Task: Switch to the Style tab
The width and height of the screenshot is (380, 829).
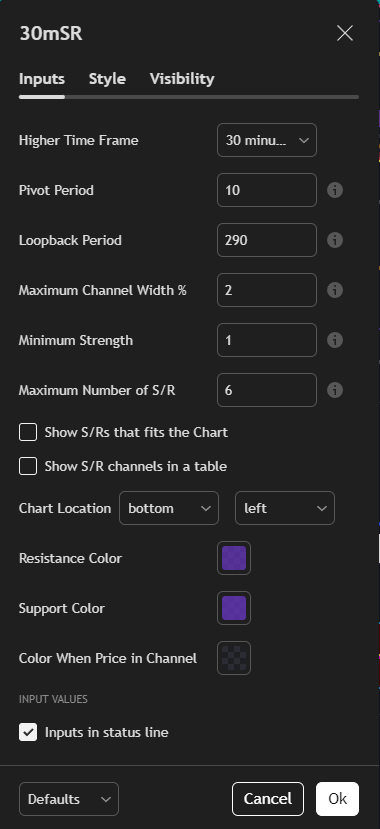Action: 107,79
